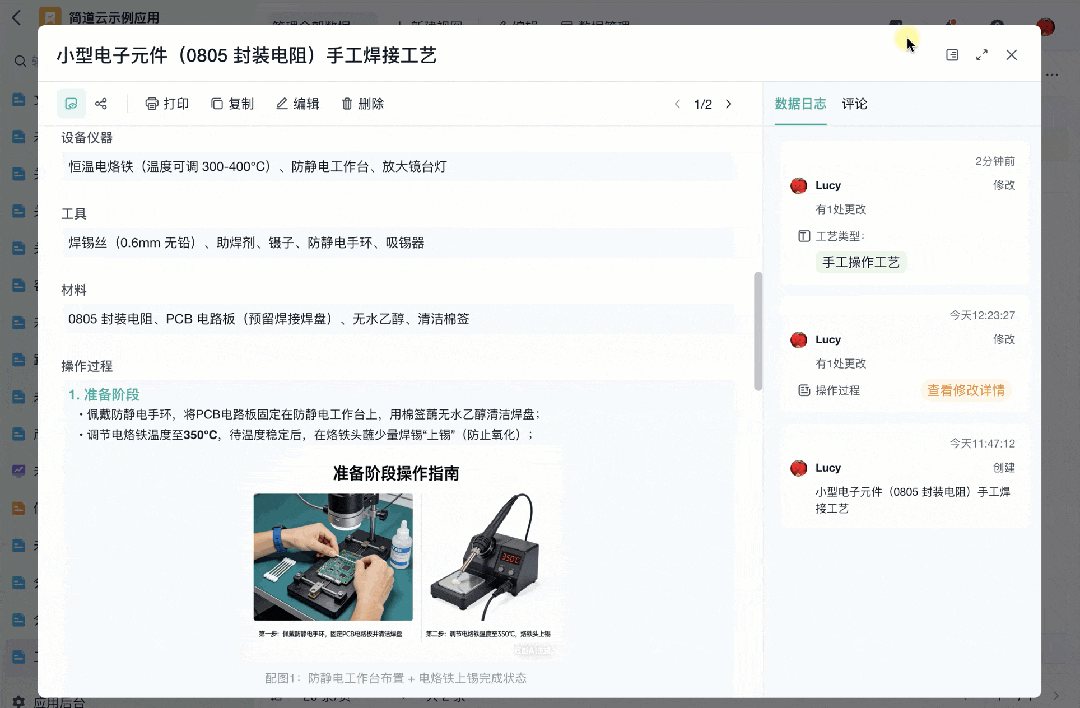Click the Lucy avatar in the 今天12:23:27 entry

click(x=798, y=340)
